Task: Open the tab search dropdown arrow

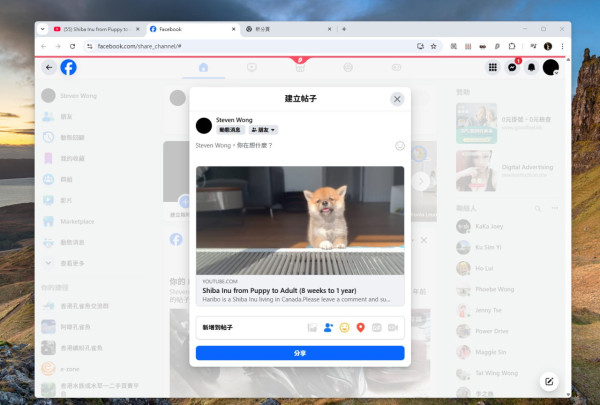Action: pos(43,29)
